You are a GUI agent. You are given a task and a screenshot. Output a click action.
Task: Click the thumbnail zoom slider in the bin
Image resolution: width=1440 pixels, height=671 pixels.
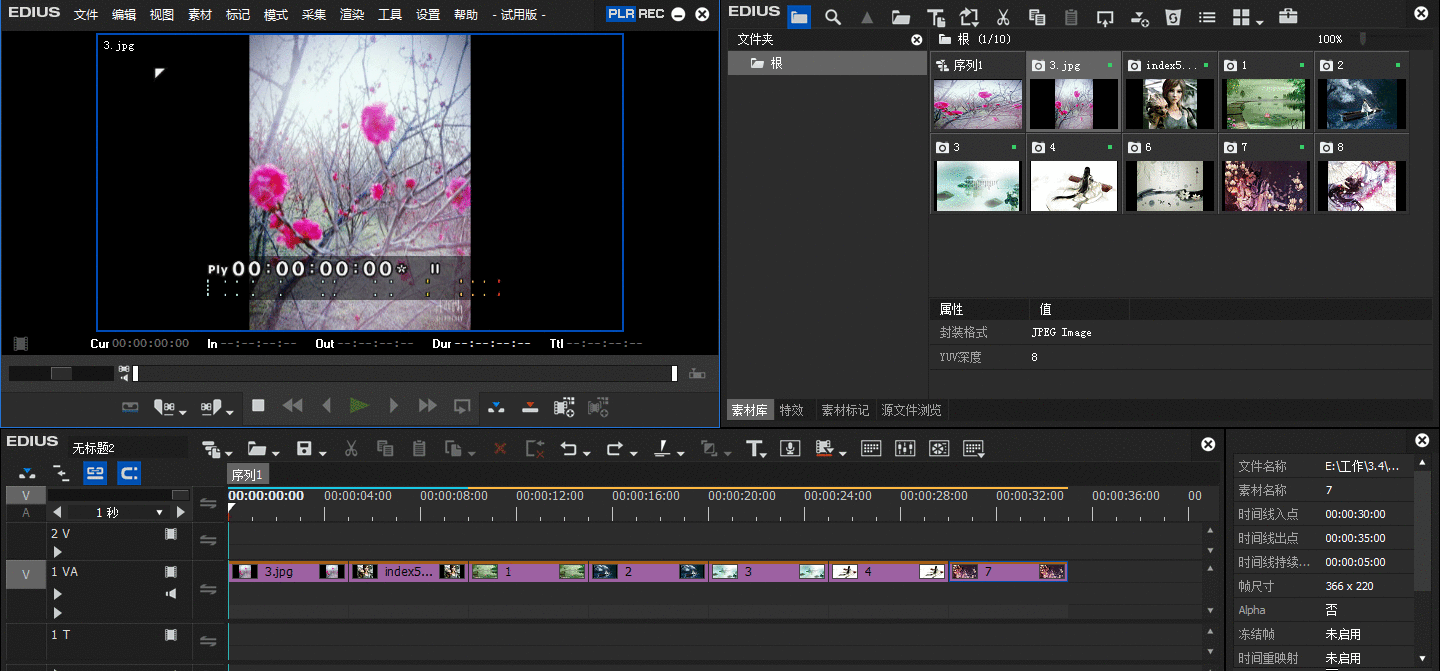pyautogui.click(x=1362, y=39)
